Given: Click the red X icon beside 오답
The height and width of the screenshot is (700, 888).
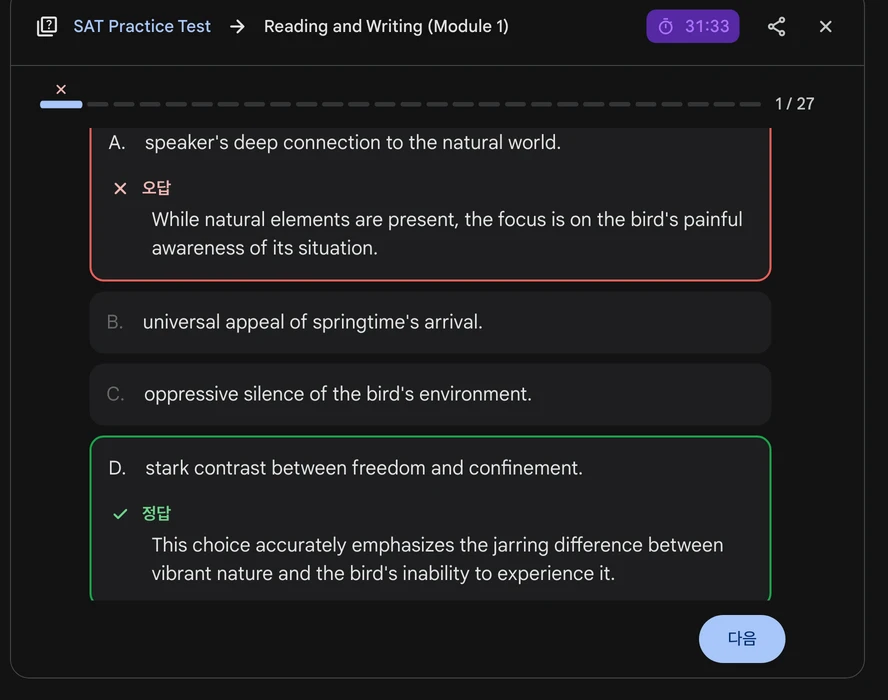Looking at the screenshot, I should pos(120,189).
